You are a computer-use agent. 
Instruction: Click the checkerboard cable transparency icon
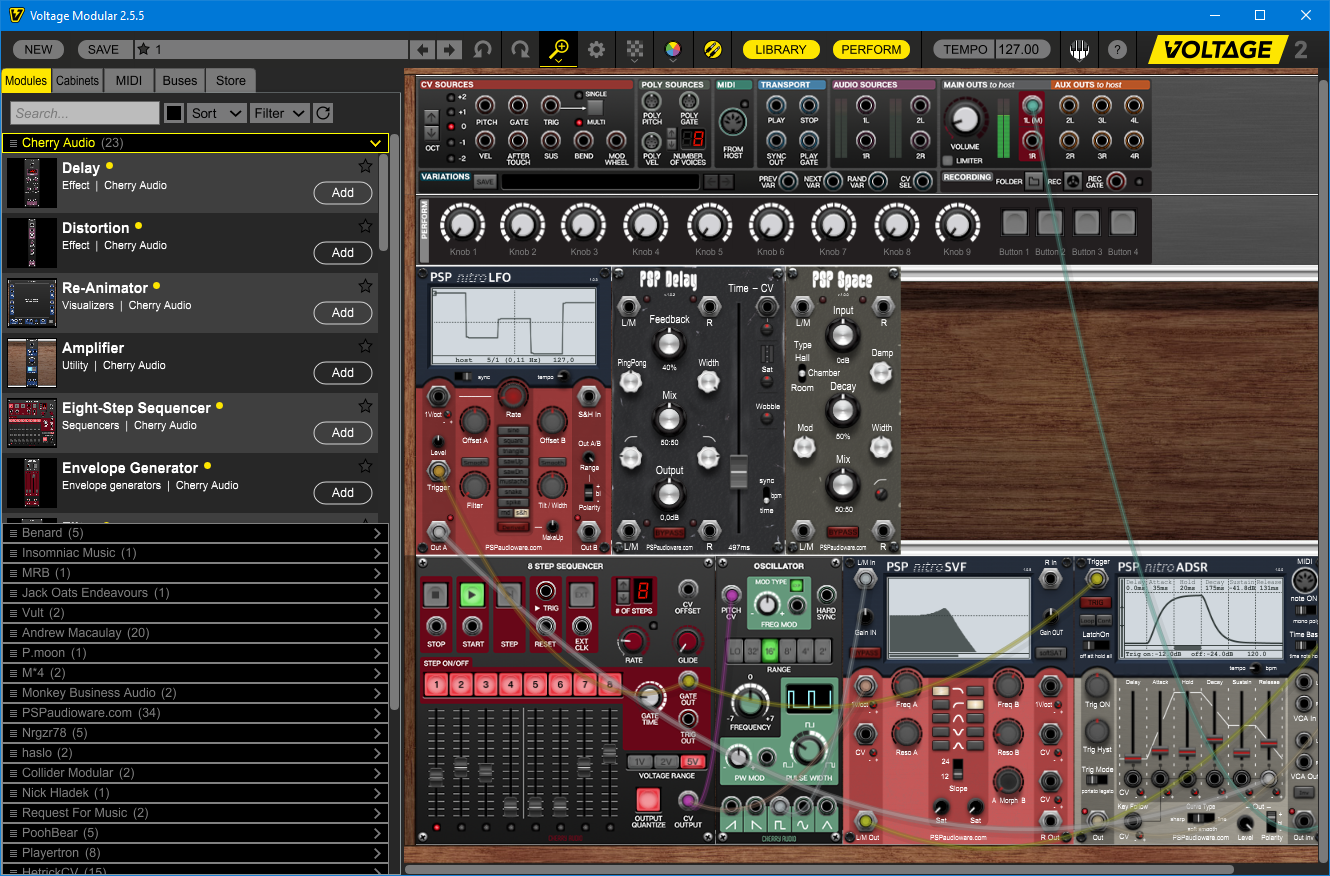tap(634, 49)
